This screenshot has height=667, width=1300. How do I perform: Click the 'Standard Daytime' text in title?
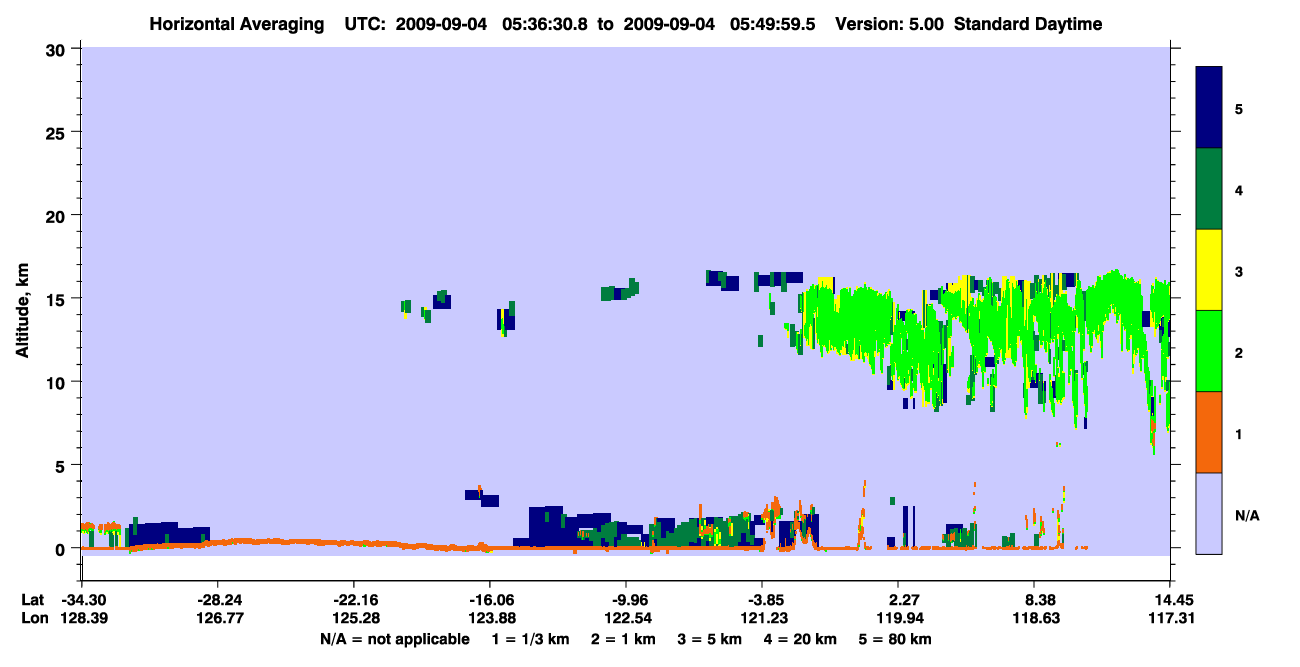pos(1028,24)
